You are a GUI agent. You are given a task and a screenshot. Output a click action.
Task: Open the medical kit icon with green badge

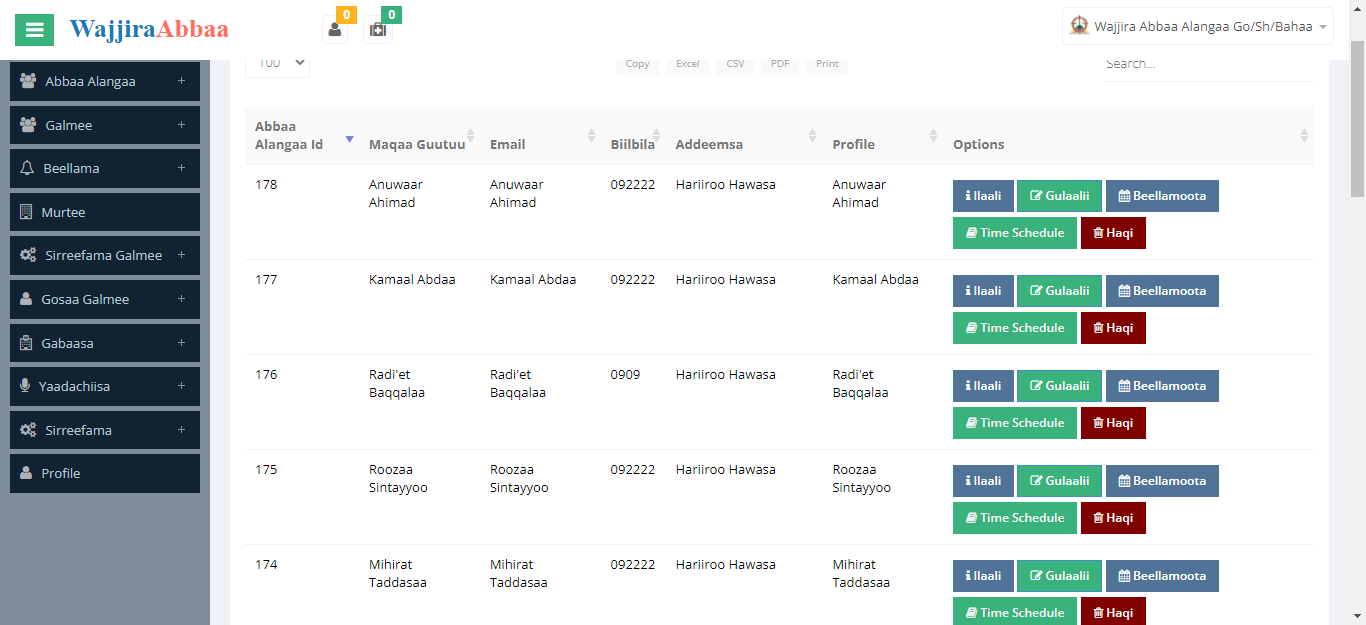click(x=378, y=29)
